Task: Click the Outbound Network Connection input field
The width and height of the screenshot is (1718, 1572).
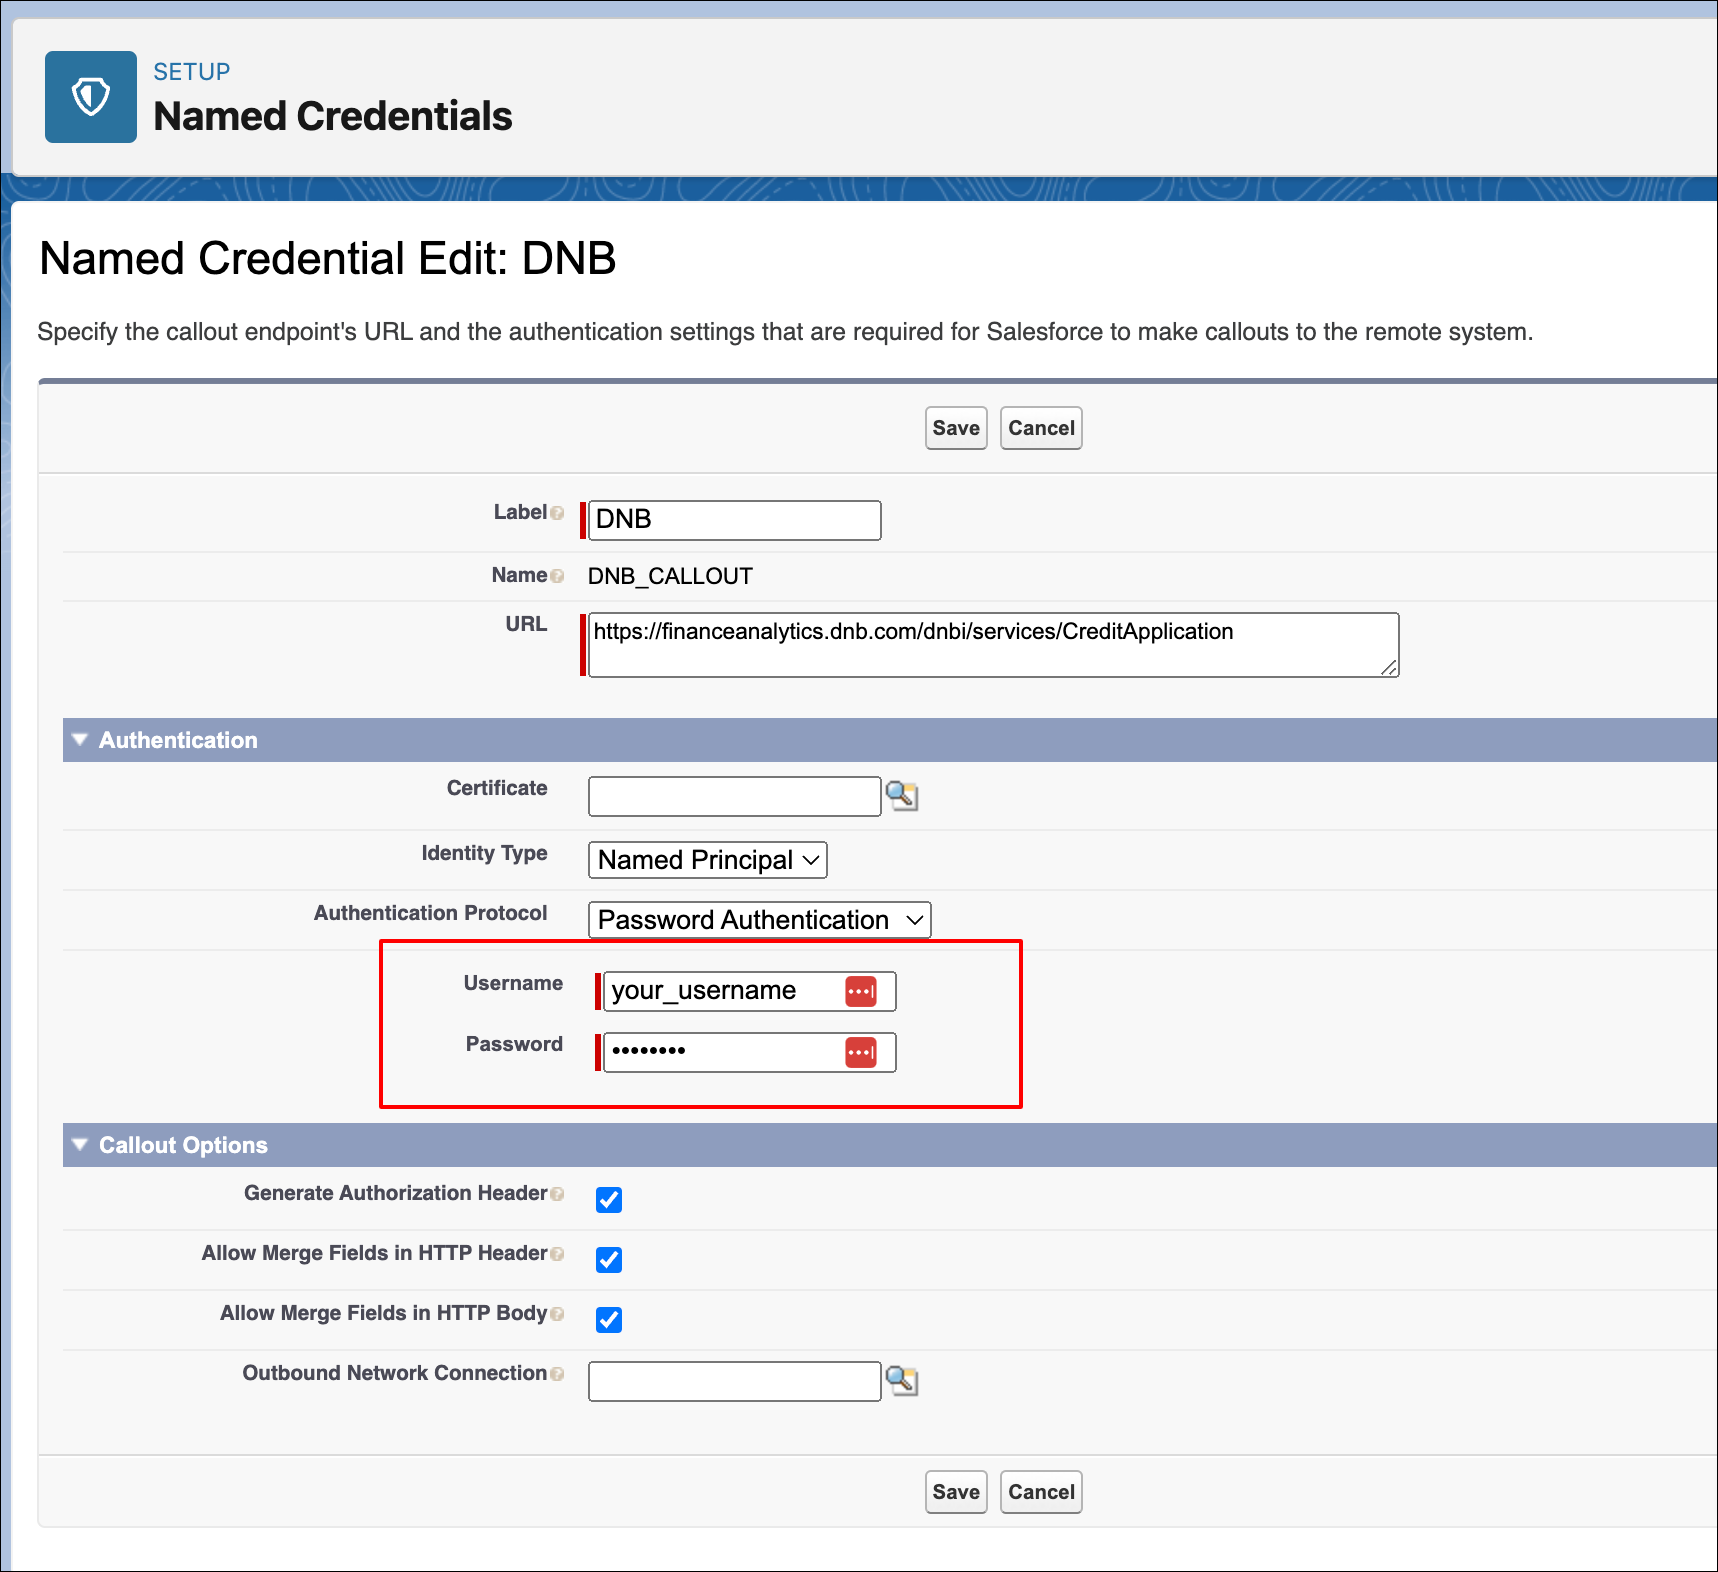Action: pos(735,1381)
